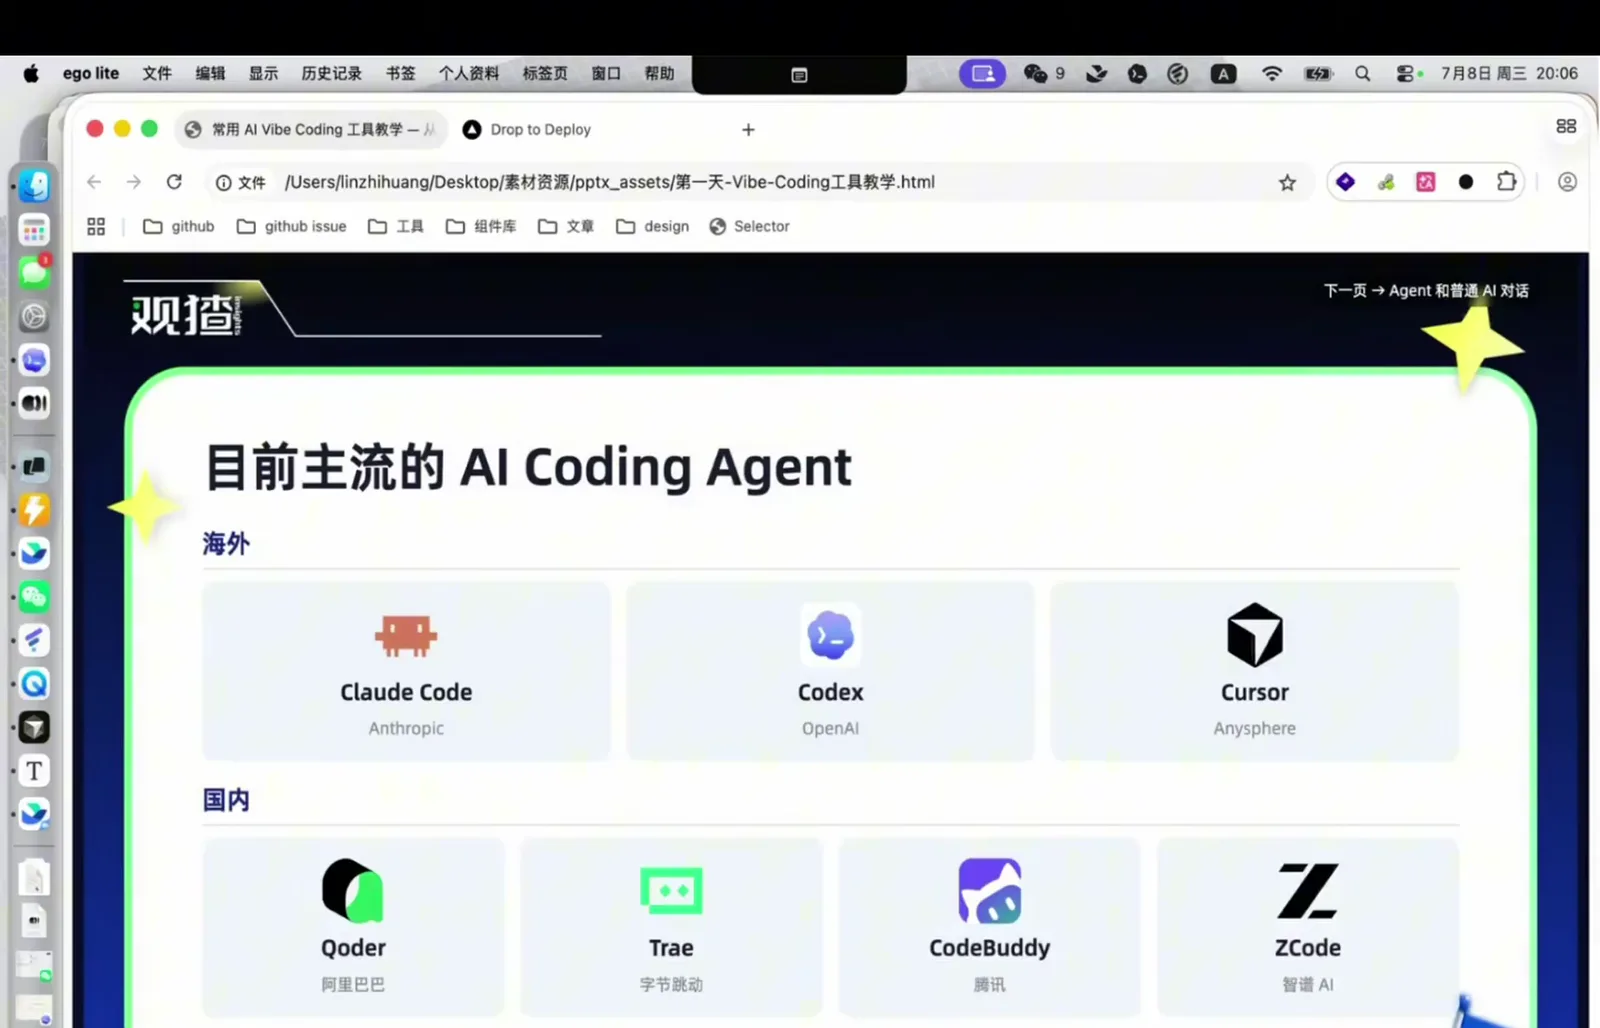The height and width of the screenshot is (1028, 1600).
Task: Go back with the back arrow
Action: pyautogui.click(x=94, y=182)
